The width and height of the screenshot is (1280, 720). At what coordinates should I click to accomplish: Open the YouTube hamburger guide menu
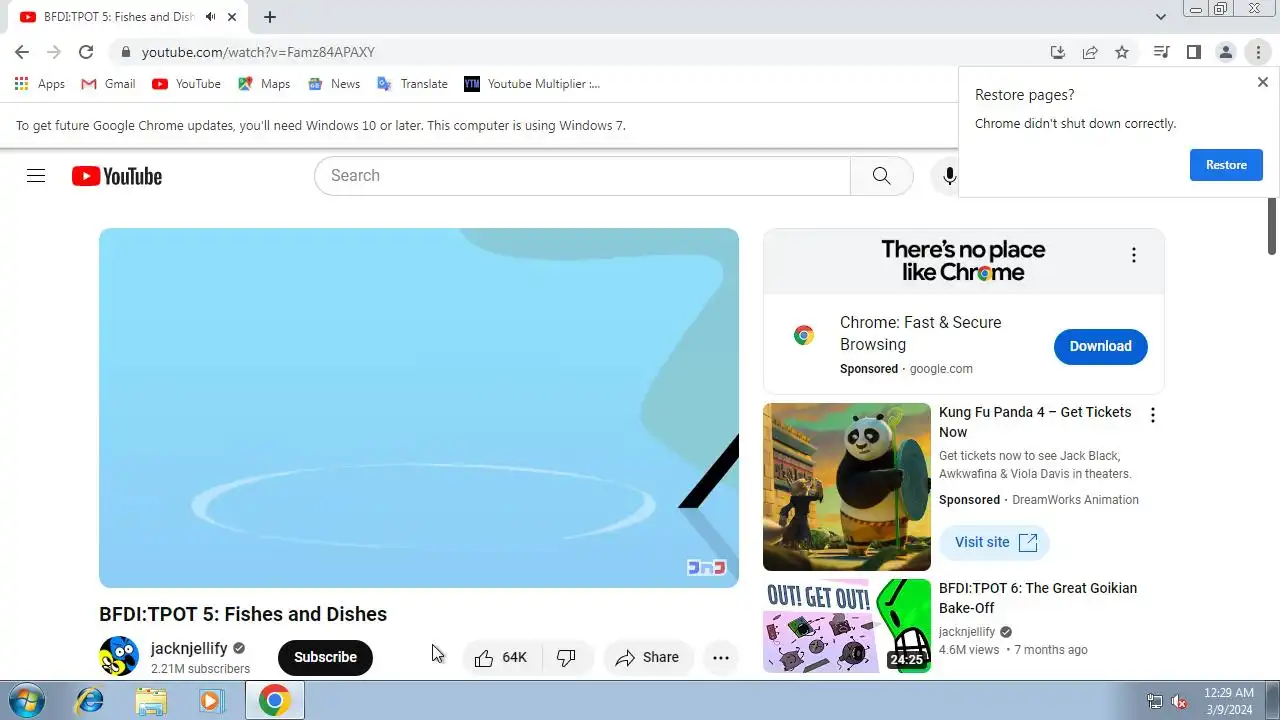click(36, 176)
